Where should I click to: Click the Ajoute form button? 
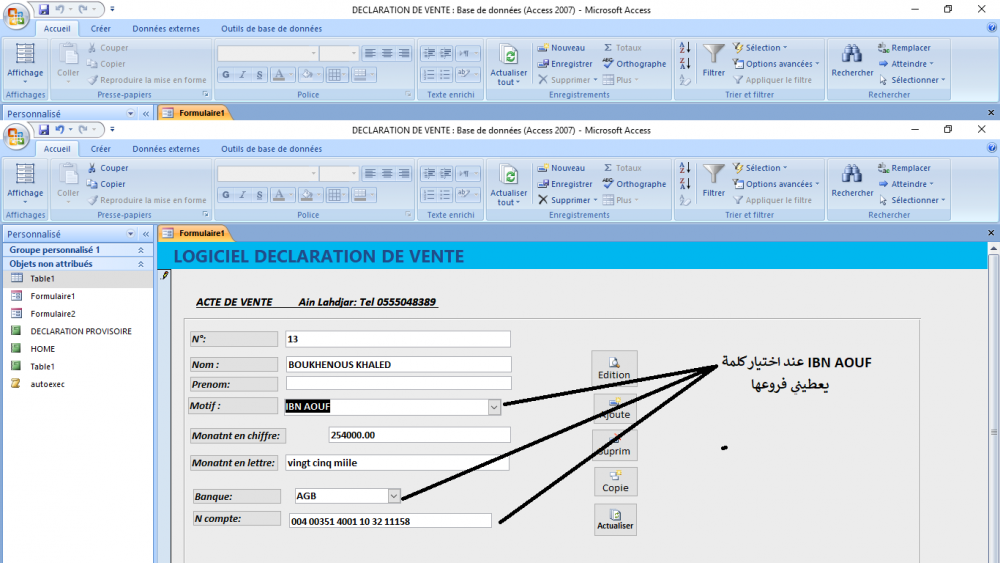[x=615, y=408]
